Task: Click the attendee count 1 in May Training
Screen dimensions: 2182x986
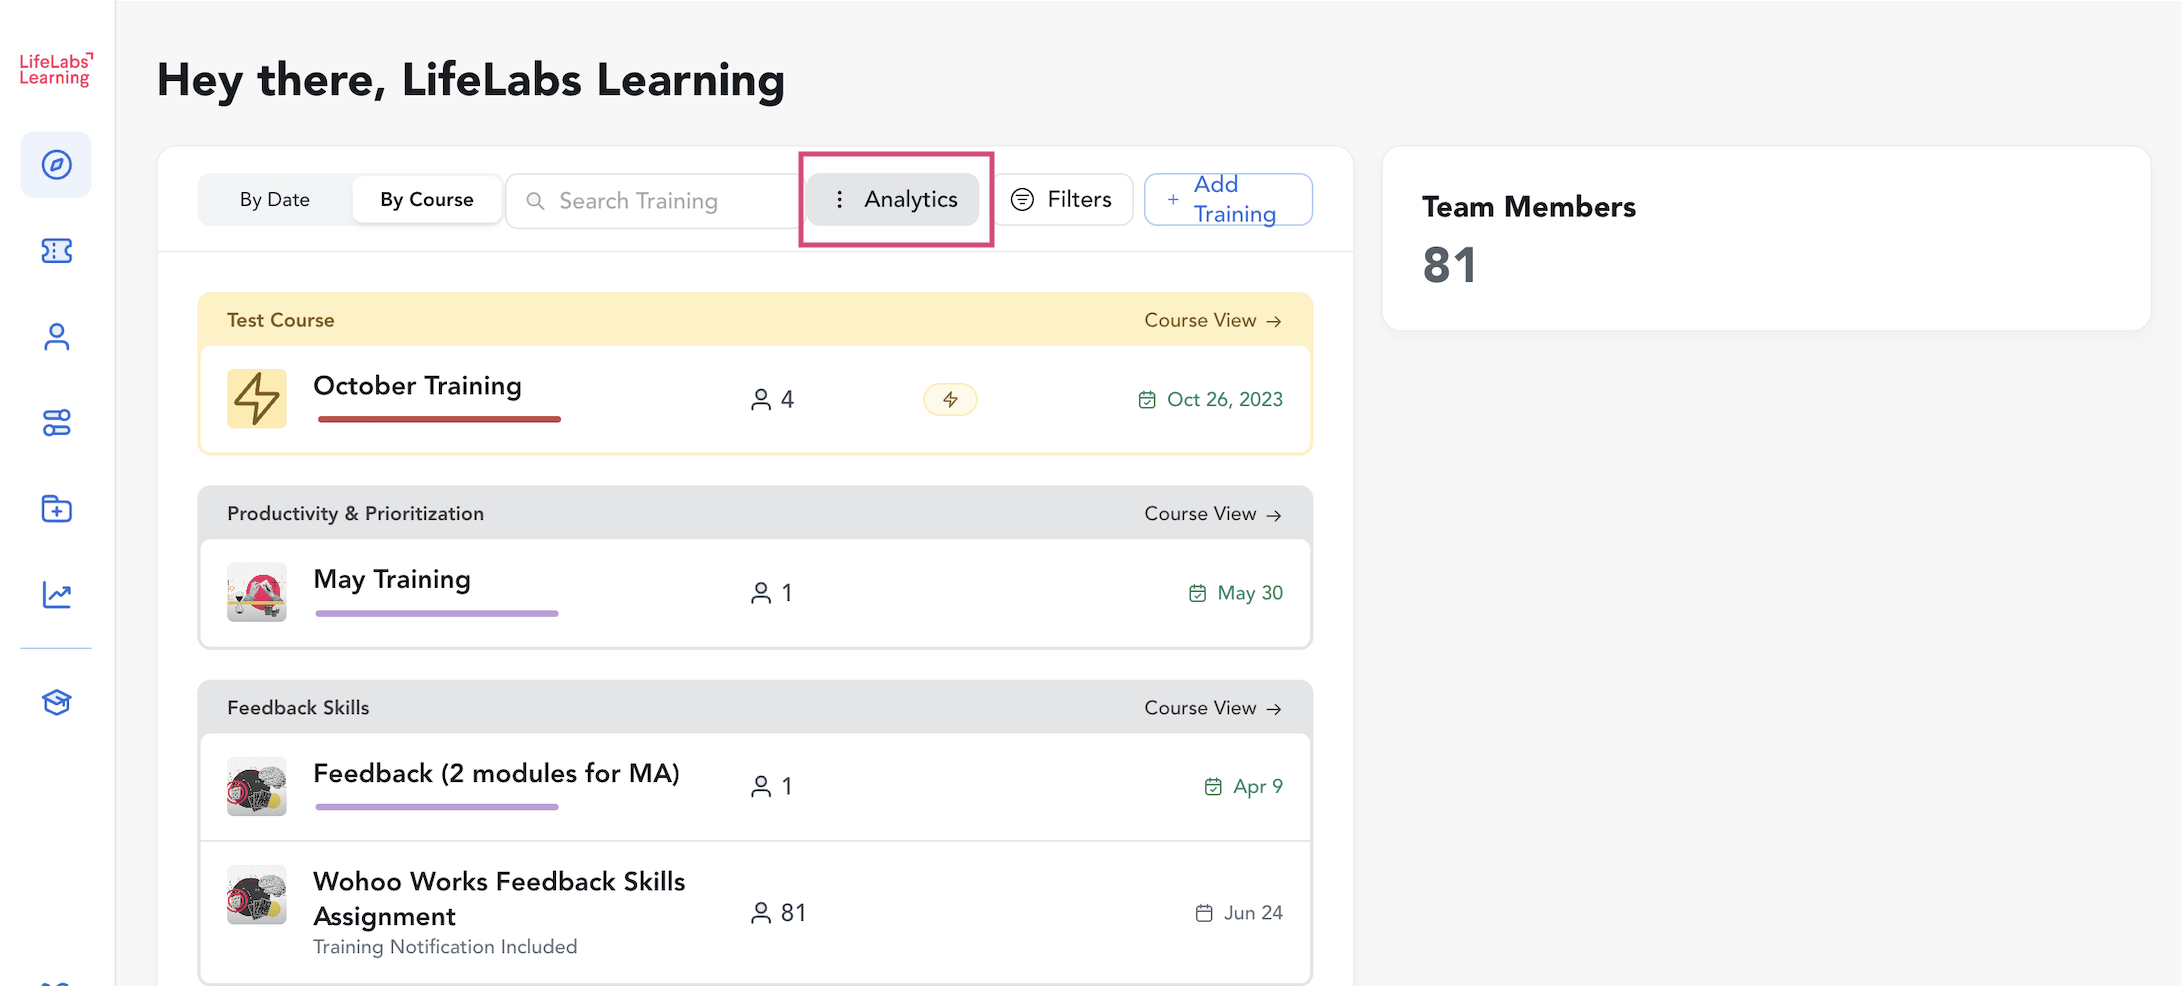Action: coord(787,593)
